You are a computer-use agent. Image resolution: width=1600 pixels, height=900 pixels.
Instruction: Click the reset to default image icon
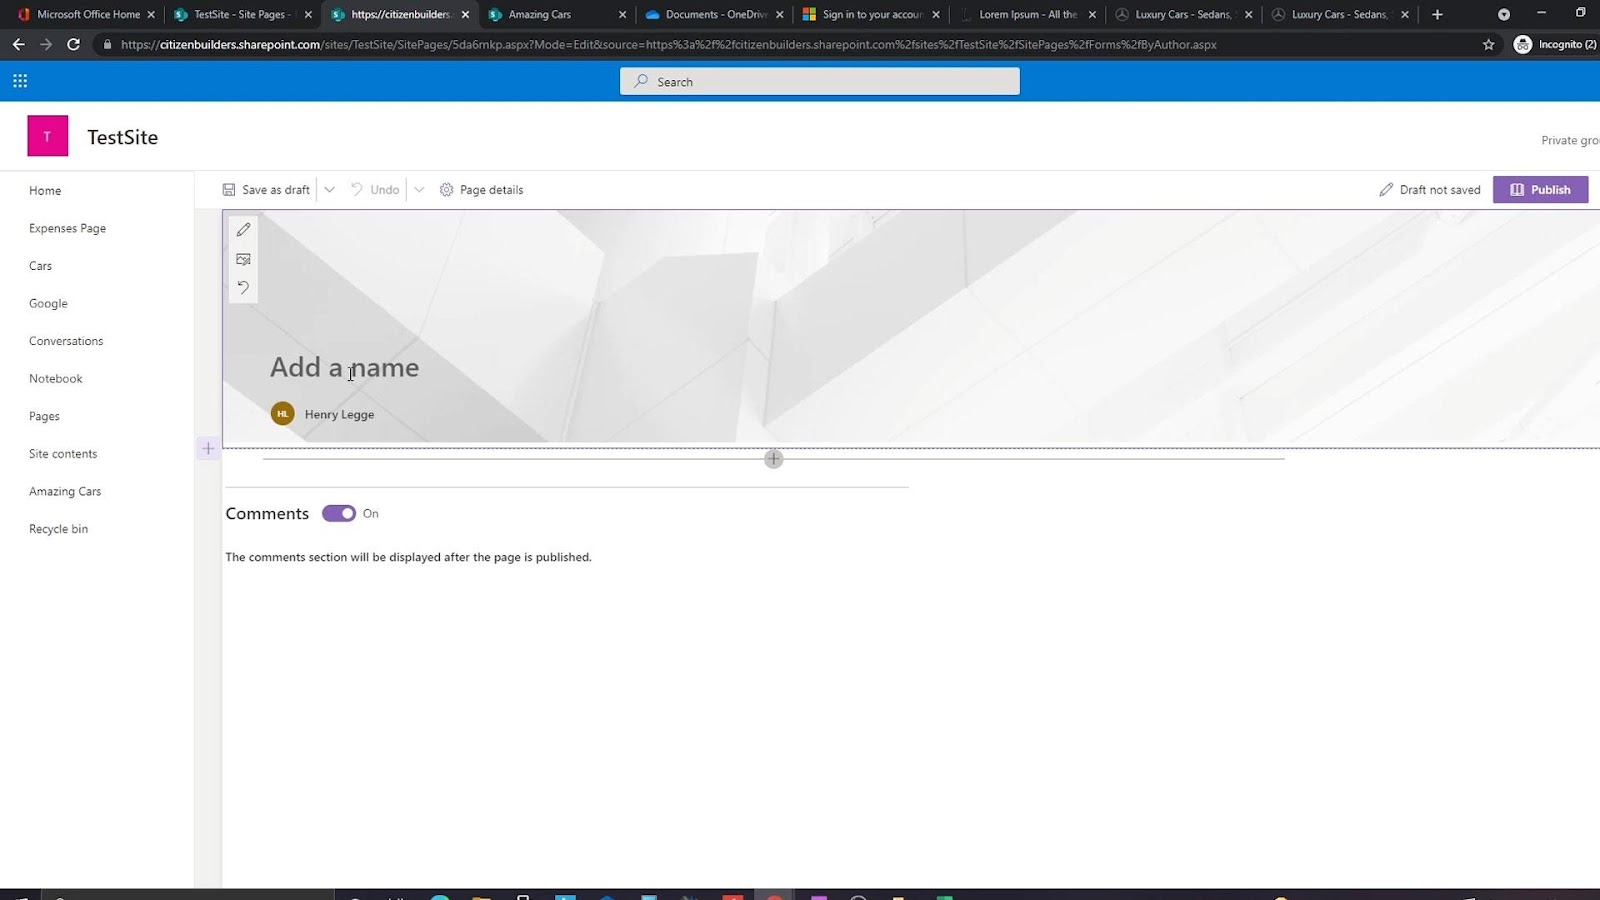click(243, 288)
